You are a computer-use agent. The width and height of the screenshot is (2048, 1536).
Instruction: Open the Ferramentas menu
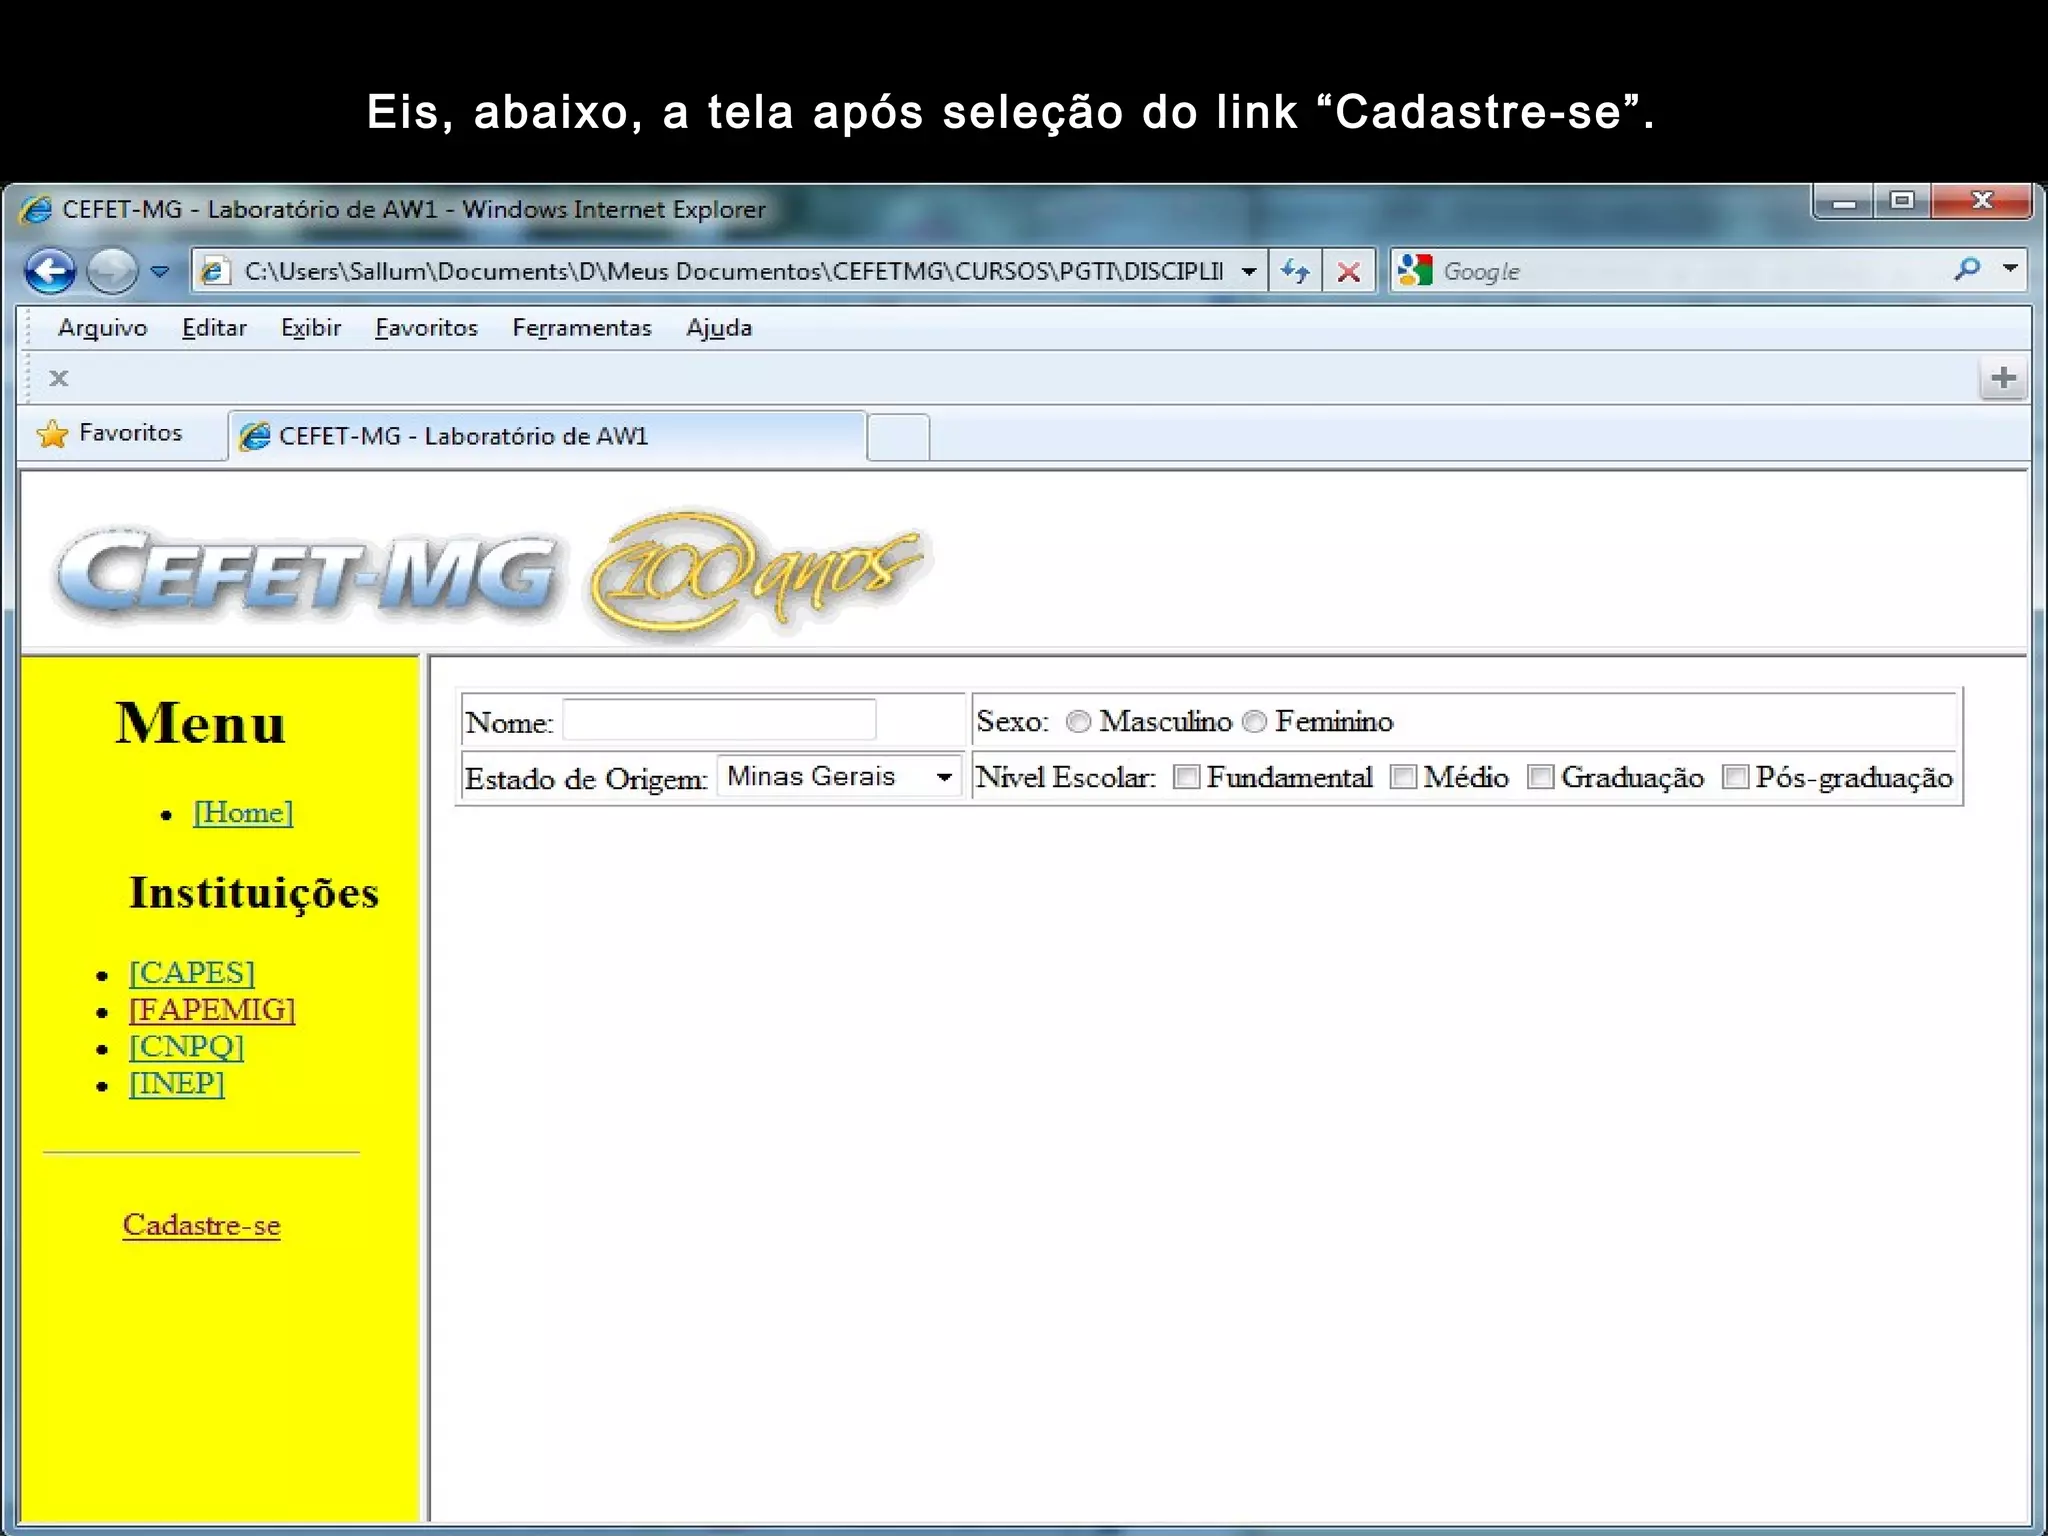[x=581, y=328]
